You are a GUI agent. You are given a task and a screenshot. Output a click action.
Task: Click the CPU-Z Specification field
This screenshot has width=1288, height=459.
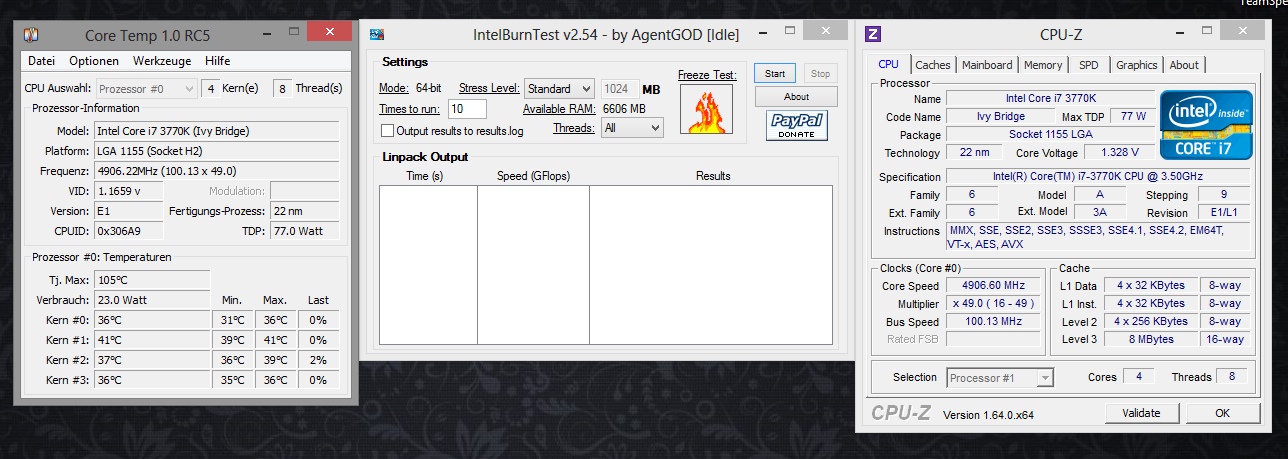coord(1098,177)
